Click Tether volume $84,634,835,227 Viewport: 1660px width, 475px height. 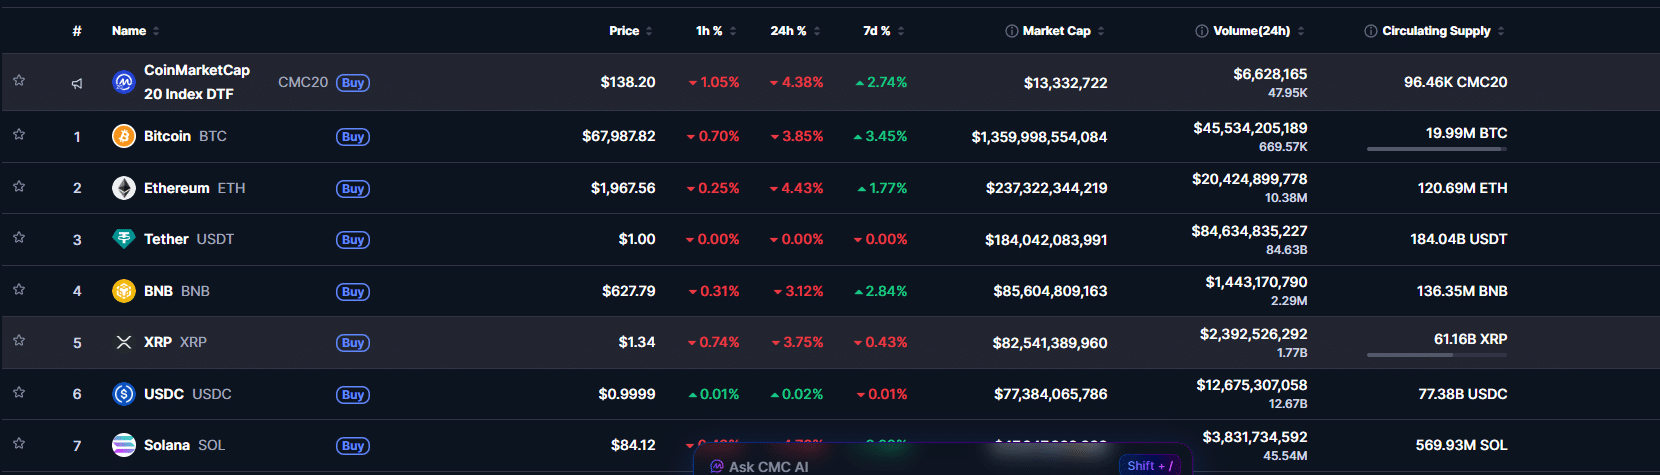click(1249, 231)
